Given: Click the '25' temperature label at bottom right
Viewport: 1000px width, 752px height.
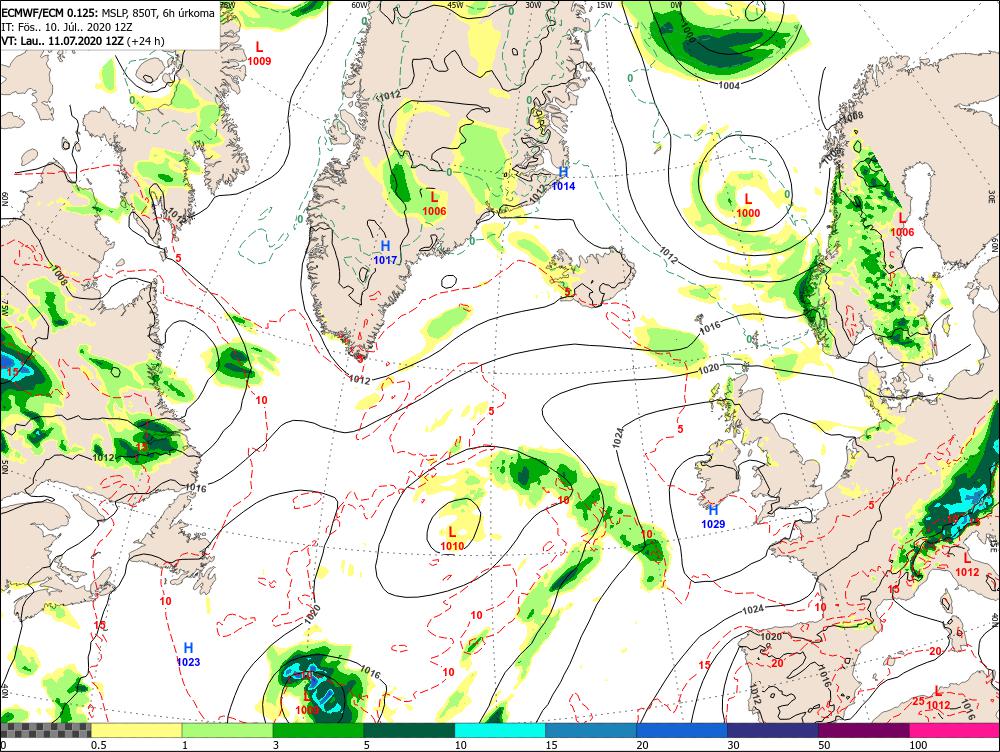Looking at the screenshot, I should (918, 701).
